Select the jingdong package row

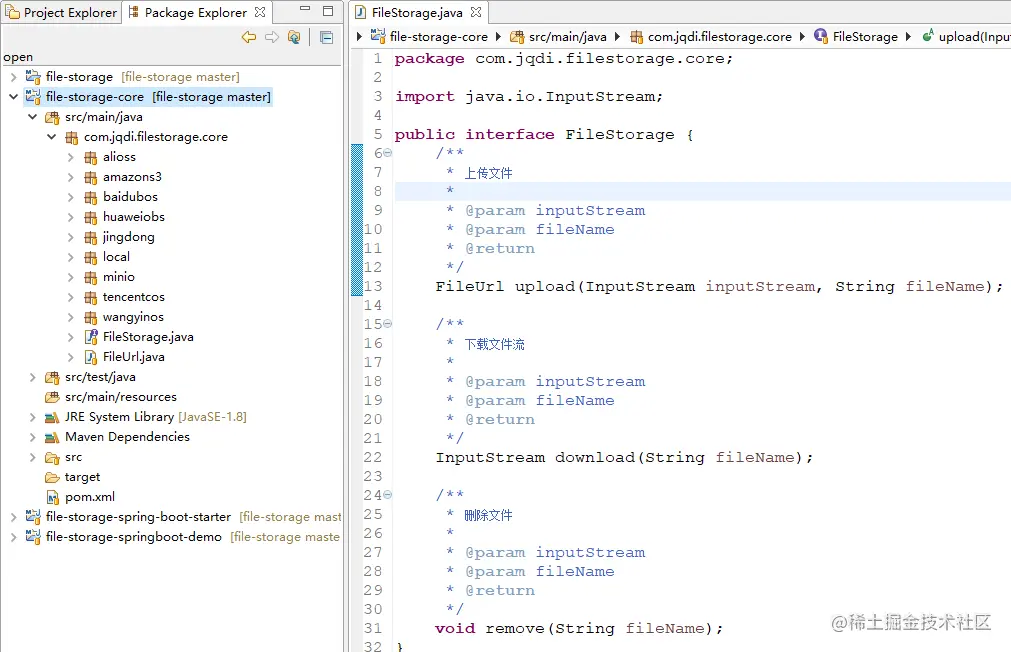[128, 237]
